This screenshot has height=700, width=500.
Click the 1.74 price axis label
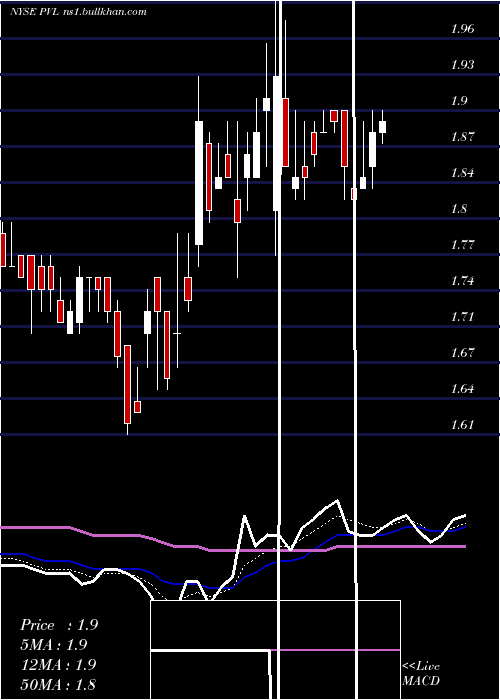(x=462, y=281)
